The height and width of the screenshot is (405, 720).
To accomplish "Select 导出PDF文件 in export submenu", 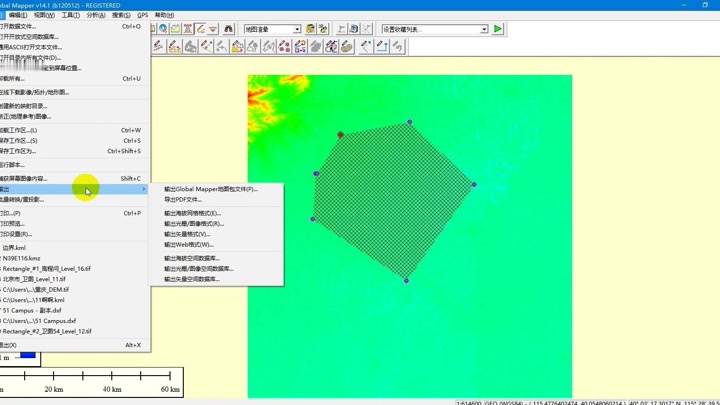I will coord(216,199).
